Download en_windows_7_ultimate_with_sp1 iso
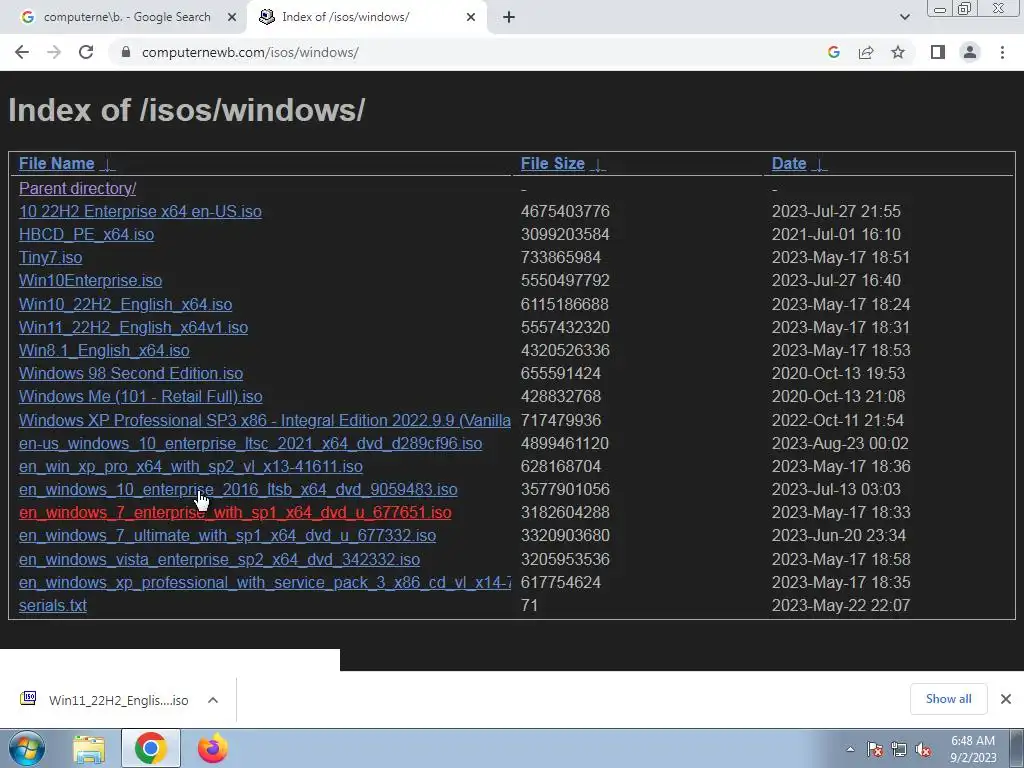 click(x=227, y=536)
